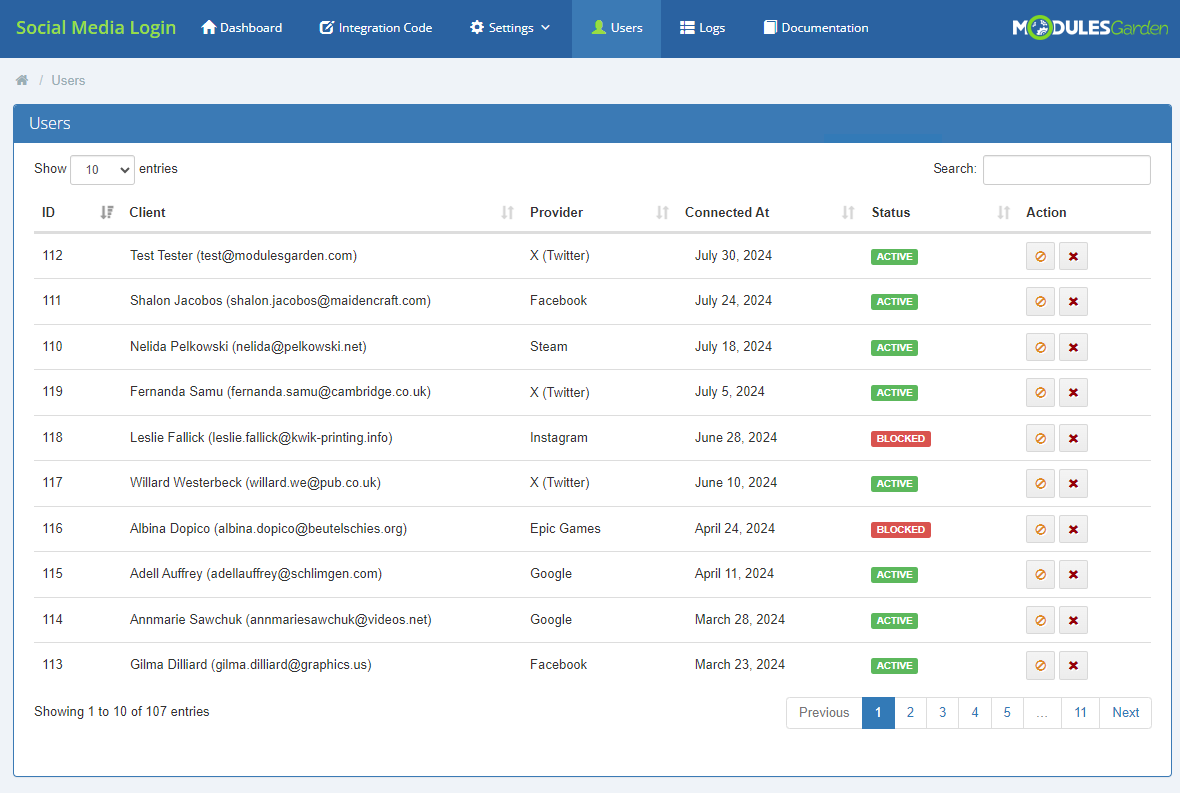Block Annmarie Sawchuk using the ban icon
Image resolution: width=1180 pixels, height=793 pixels.
point(1040,621)
